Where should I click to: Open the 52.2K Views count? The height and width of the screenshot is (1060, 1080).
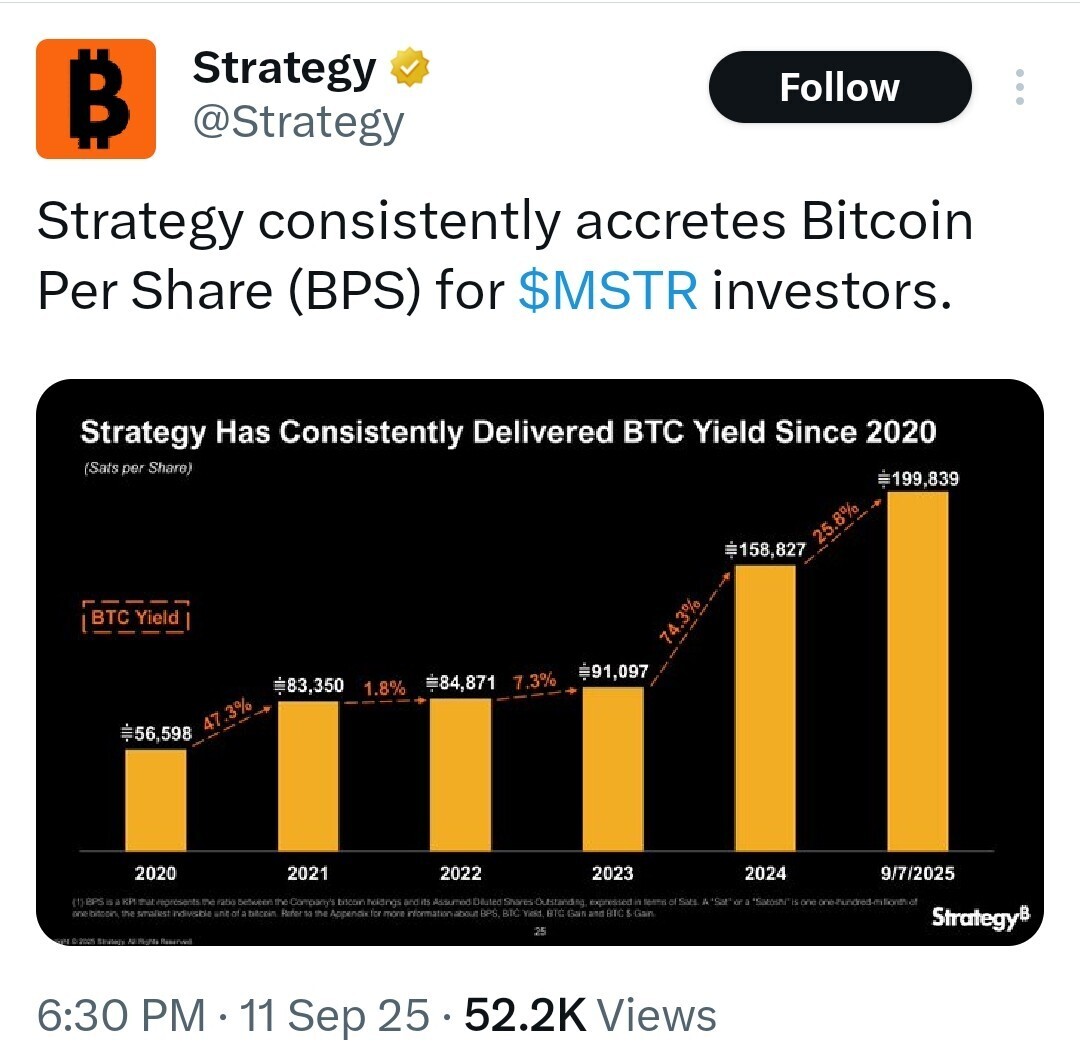click(590, 1015)
